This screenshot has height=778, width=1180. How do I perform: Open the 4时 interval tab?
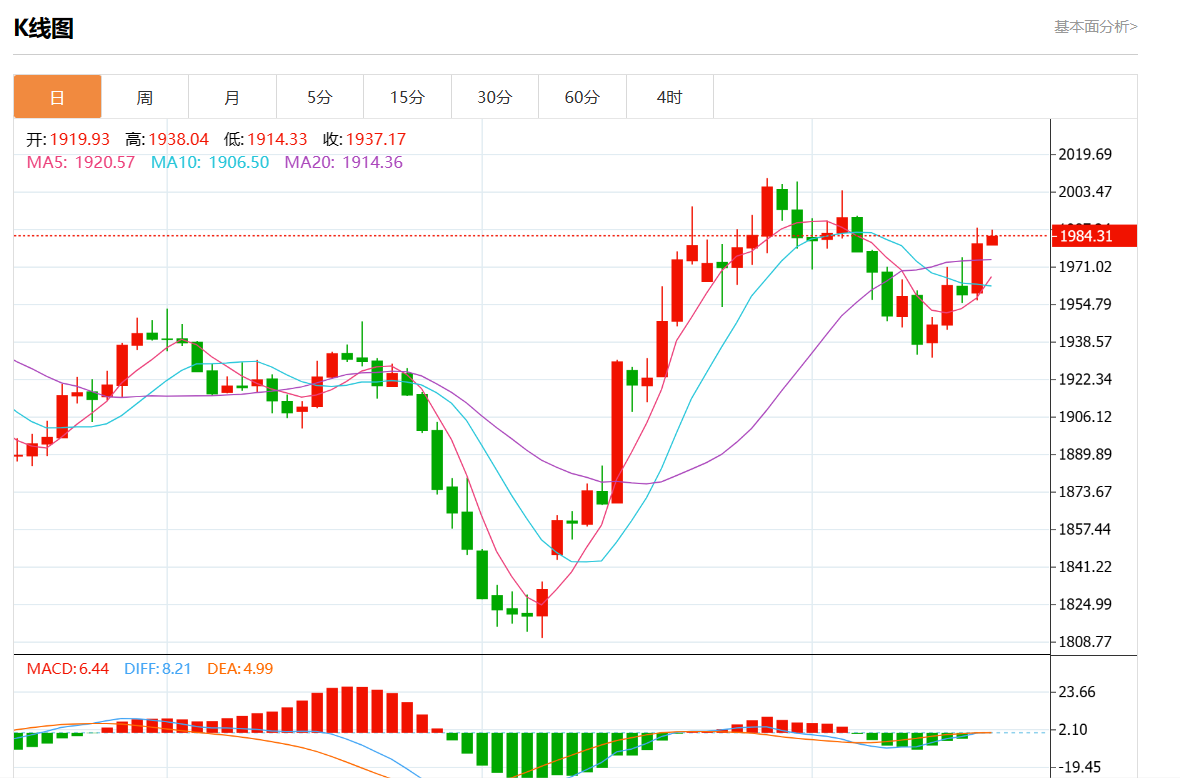pyautogui.click(x=669, y=97)
